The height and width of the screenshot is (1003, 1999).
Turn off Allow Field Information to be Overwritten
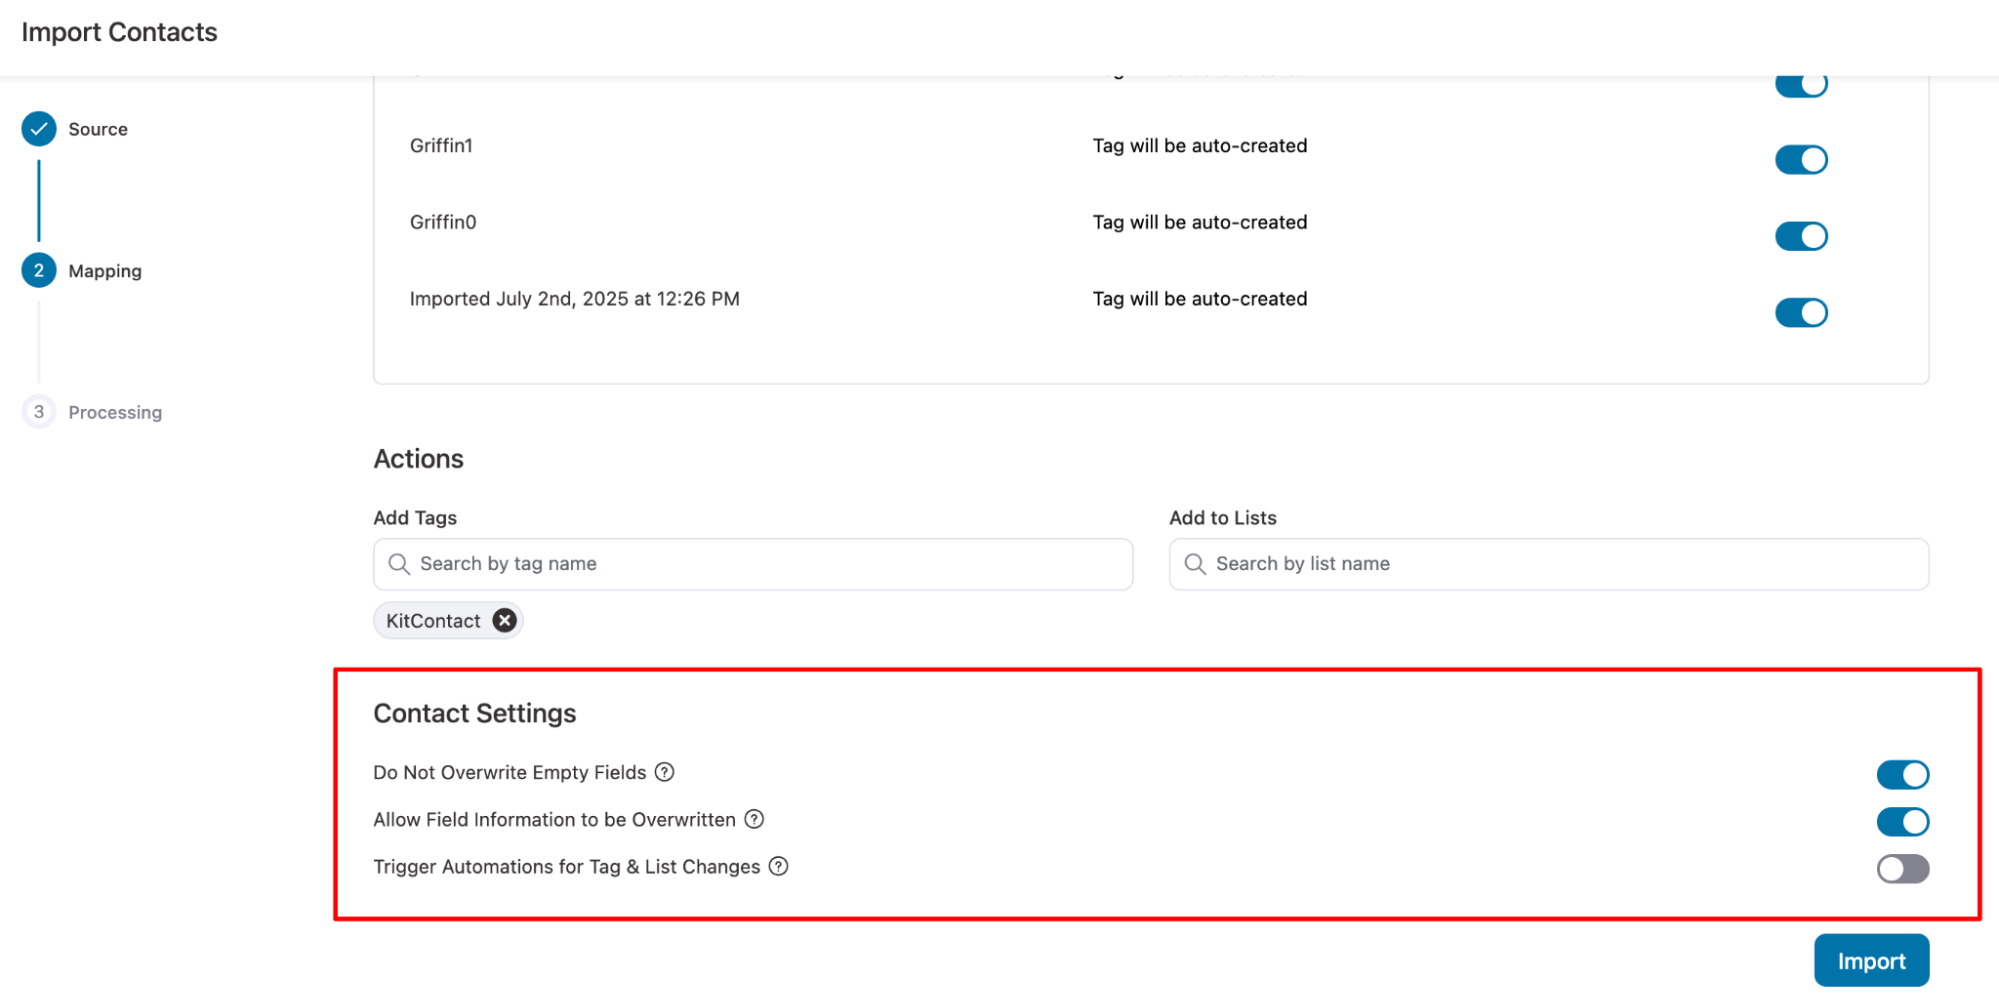tap(1902, 822)
